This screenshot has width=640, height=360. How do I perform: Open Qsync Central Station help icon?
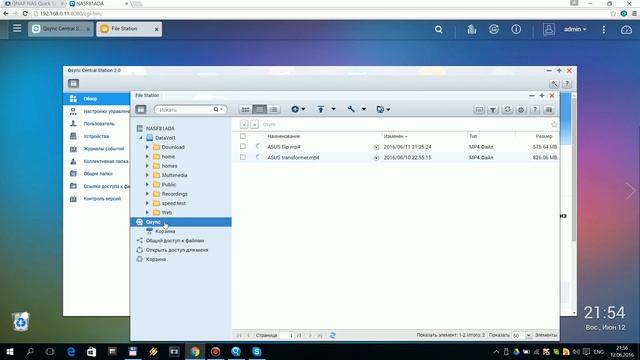coord(567,84)
